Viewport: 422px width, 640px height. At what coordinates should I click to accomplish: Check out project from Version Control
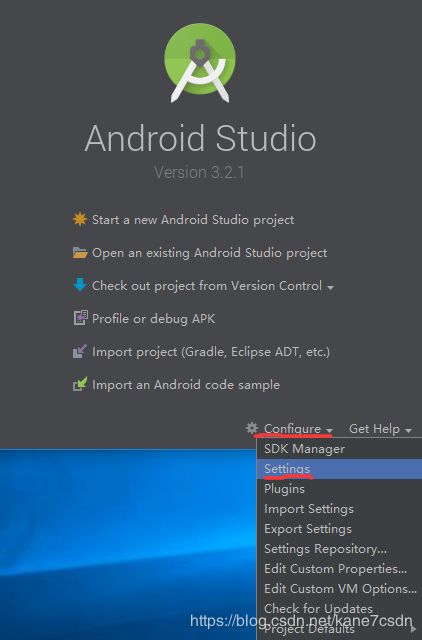[207, 286]
